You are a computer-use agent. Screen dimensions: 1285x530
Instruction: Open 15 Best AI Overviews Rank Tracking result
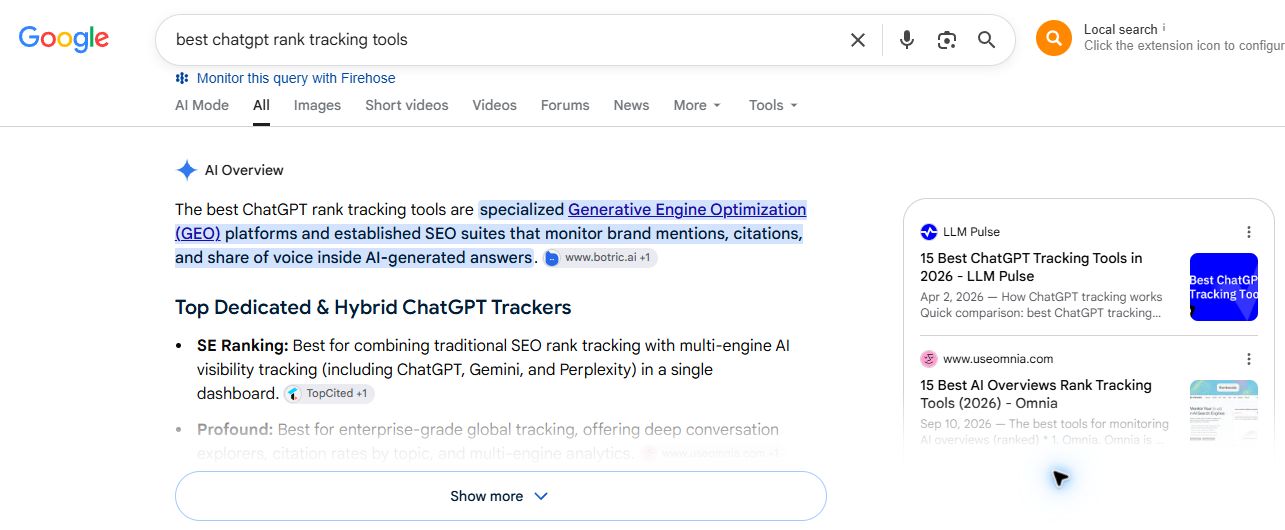(x=1036, y=394)
